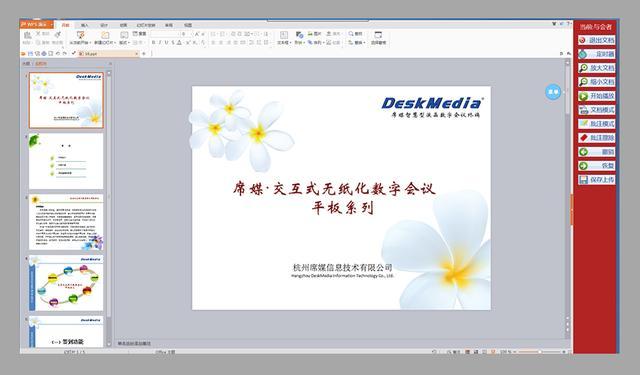The image size is (640, 375).
Task: Enable 批注模式 annotation mode
Action: click(x=596, y=124)
